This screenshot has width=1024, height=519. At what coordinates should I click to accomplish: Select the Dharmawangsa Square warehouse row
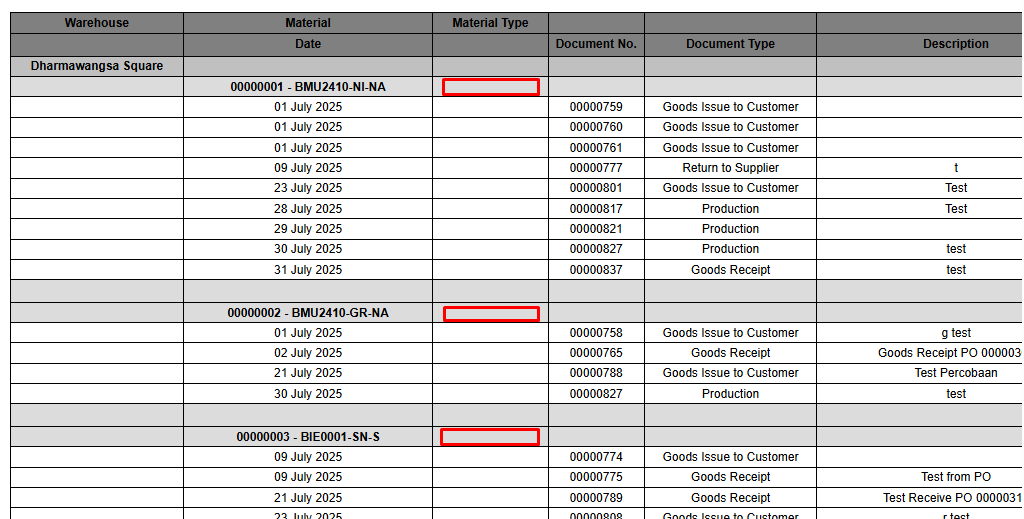[97, 66]
